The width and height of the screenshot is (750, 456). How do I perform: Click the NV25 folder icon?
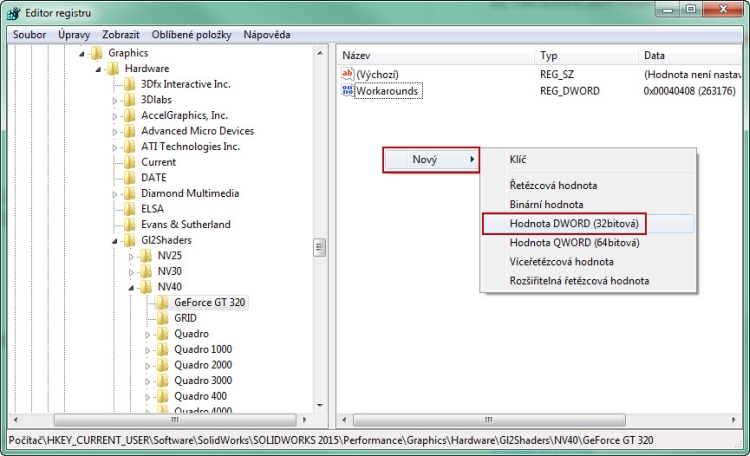pos(146,256)
